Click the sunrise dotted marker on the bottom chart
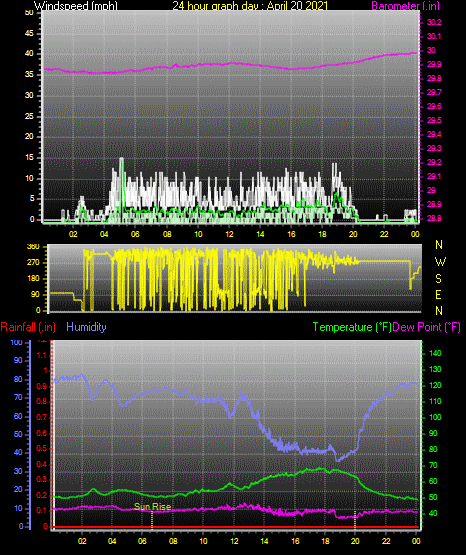 [152, 520]
